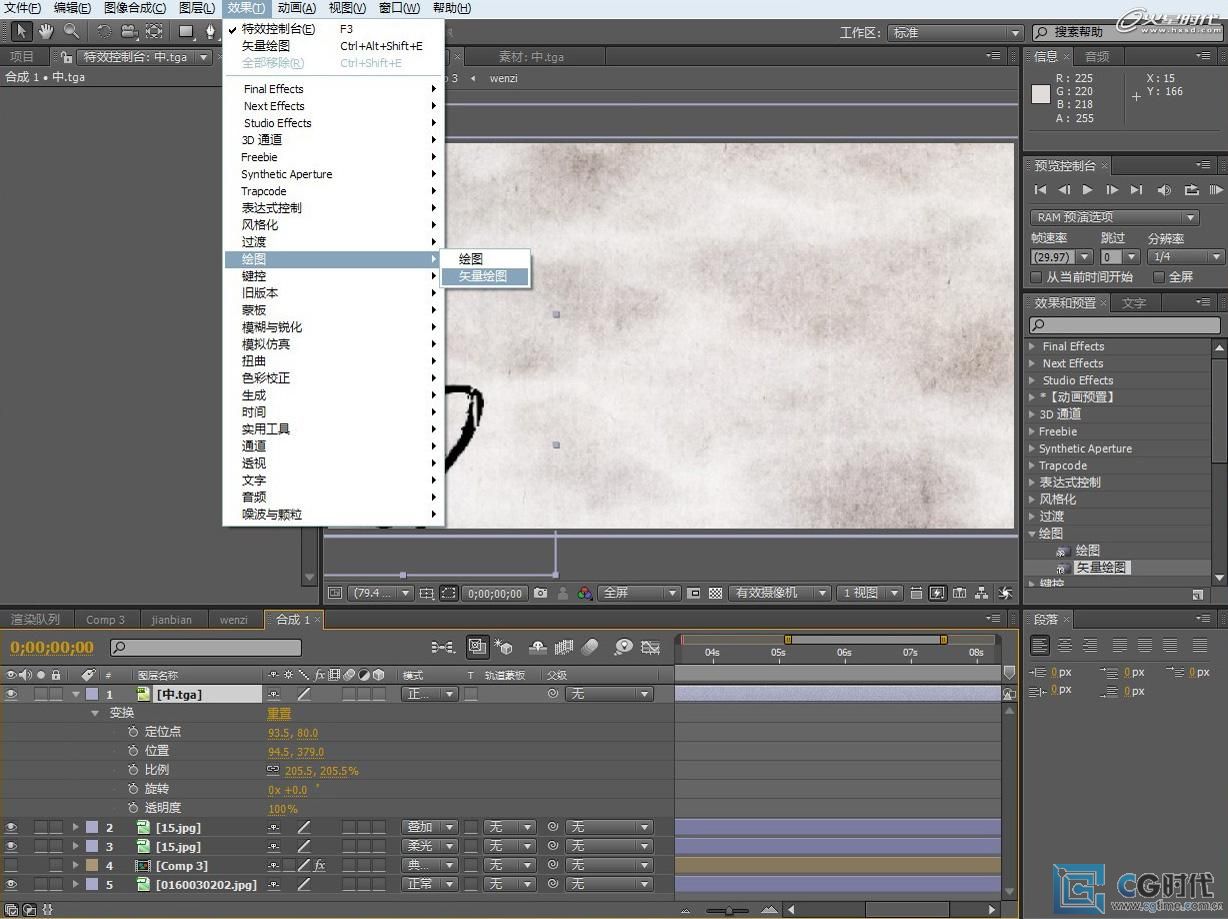Image resolution: width=1228 pixels, height=919 pixels.
Task: Mute audio in preview panel
Action: 1164,190
